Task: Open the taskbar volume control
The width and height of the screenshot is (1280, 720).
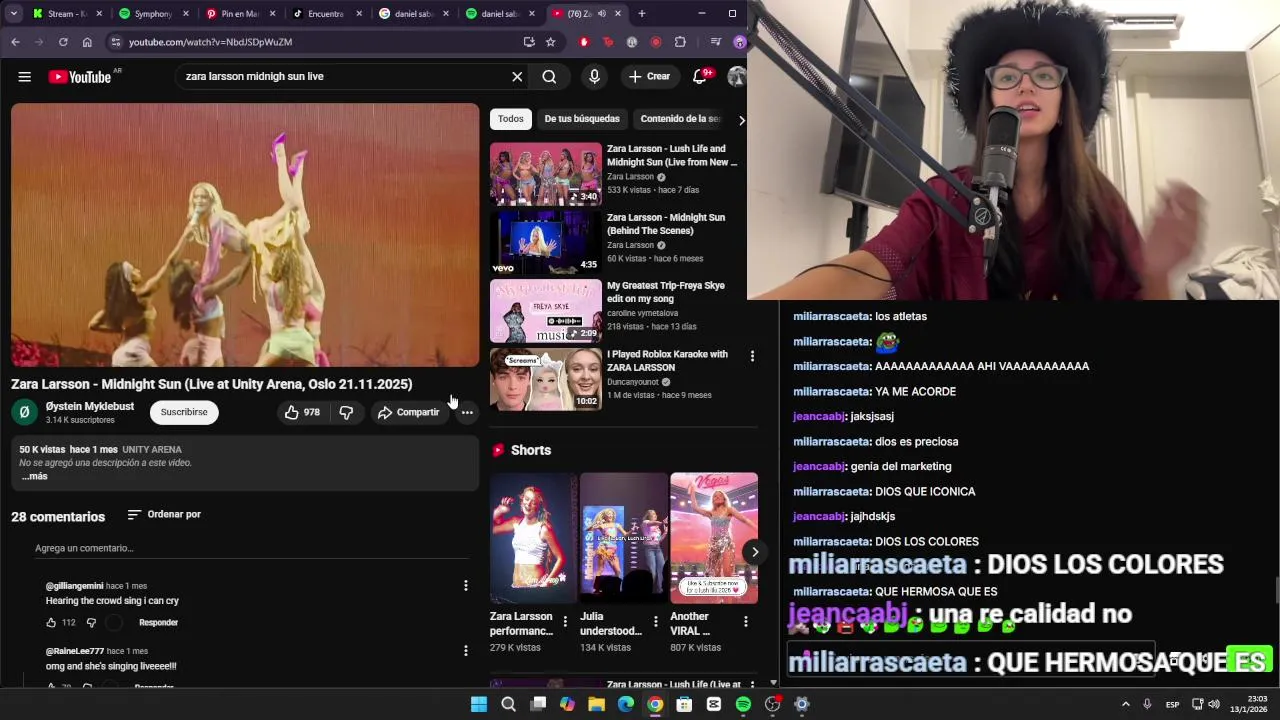Action: click(1214, 704)
